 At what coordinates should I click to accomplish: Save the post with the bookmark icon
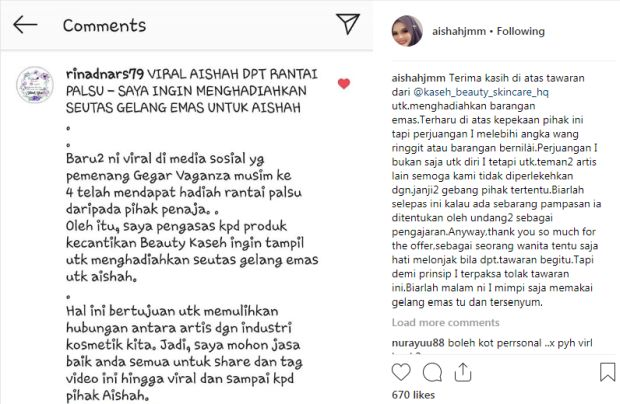click(x=607, y=372)
